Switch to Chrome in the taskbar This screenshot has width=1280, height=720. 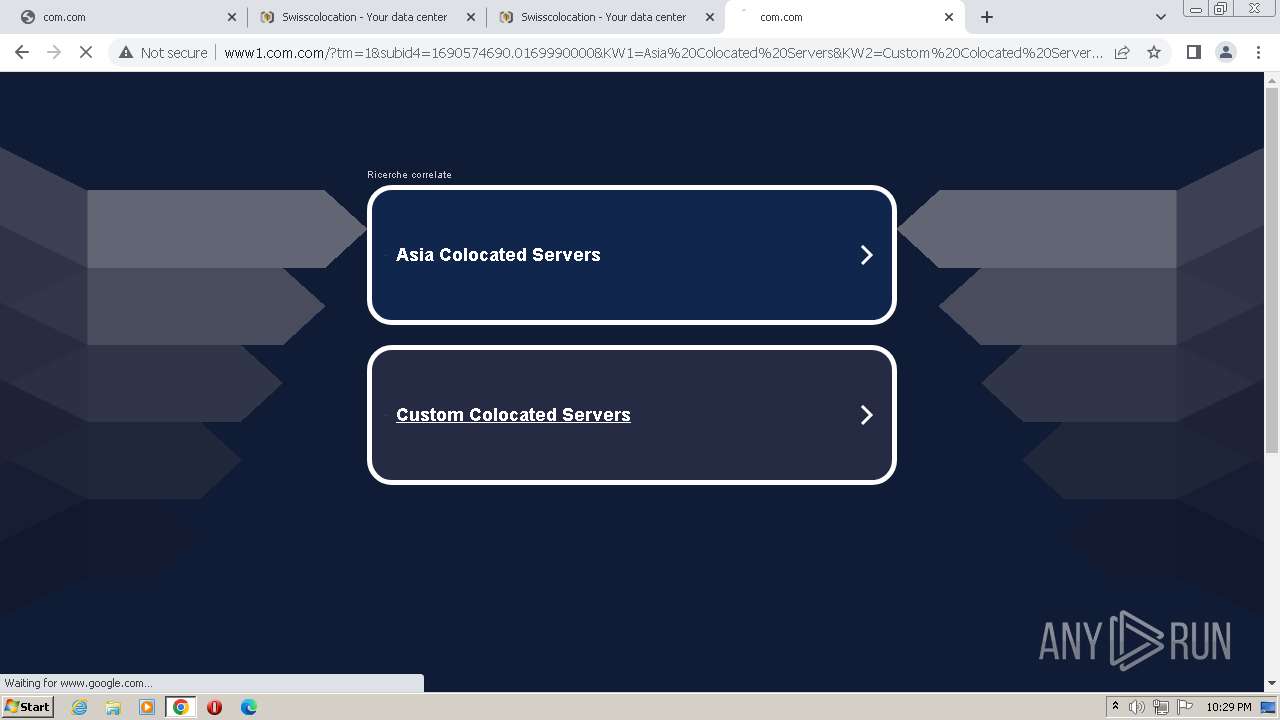(181, 707)
